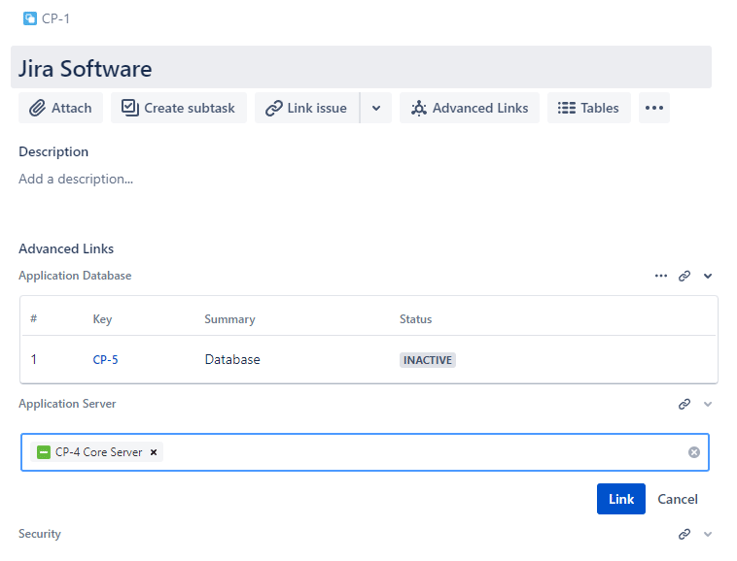Screen dimensions: 737x561
Task: Open the Advanced Links toolbar button
Action: (x=470, y=108)
